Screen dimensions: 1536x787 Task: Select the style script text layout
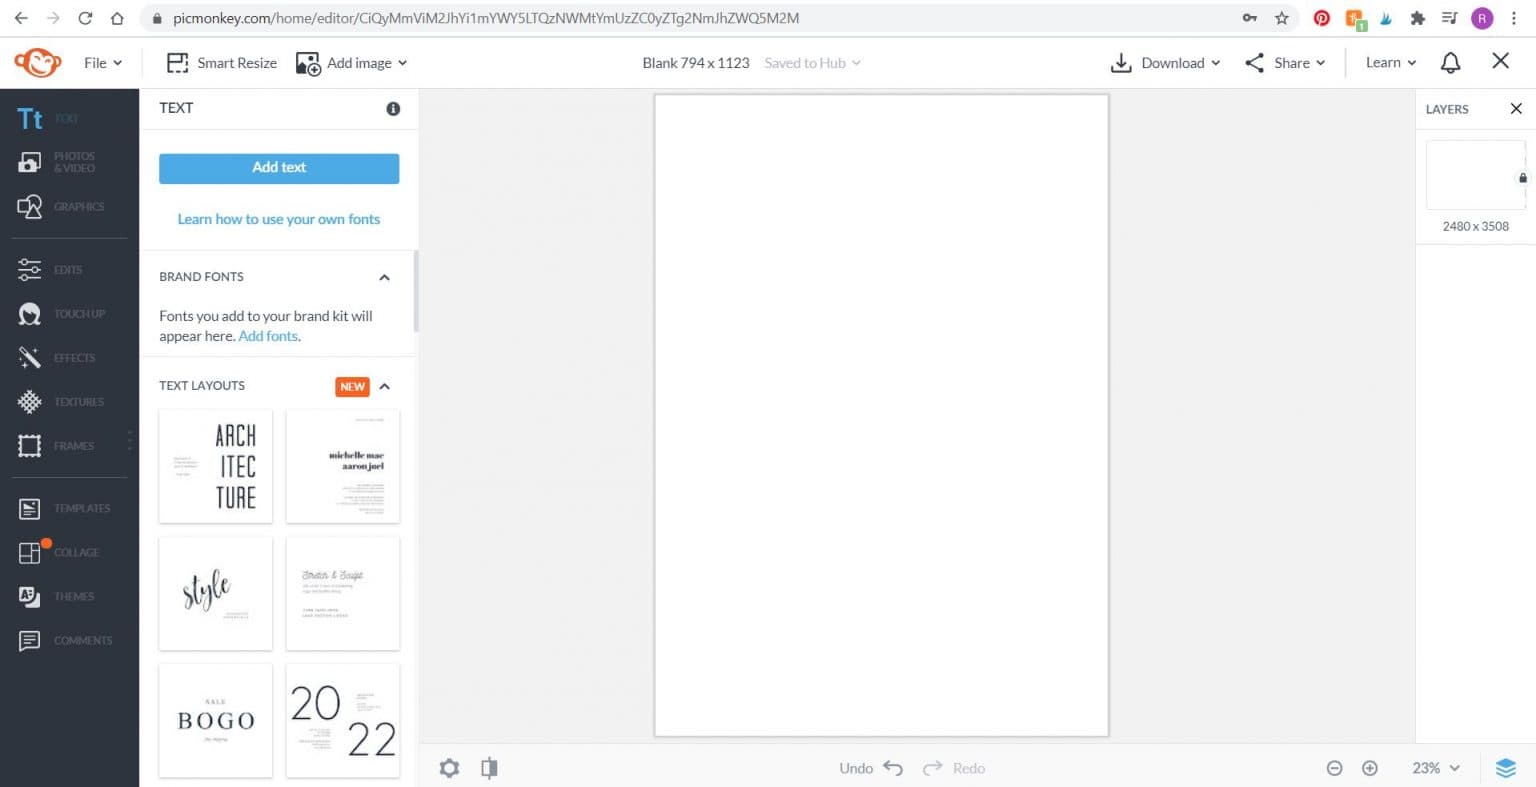point(216,593)
